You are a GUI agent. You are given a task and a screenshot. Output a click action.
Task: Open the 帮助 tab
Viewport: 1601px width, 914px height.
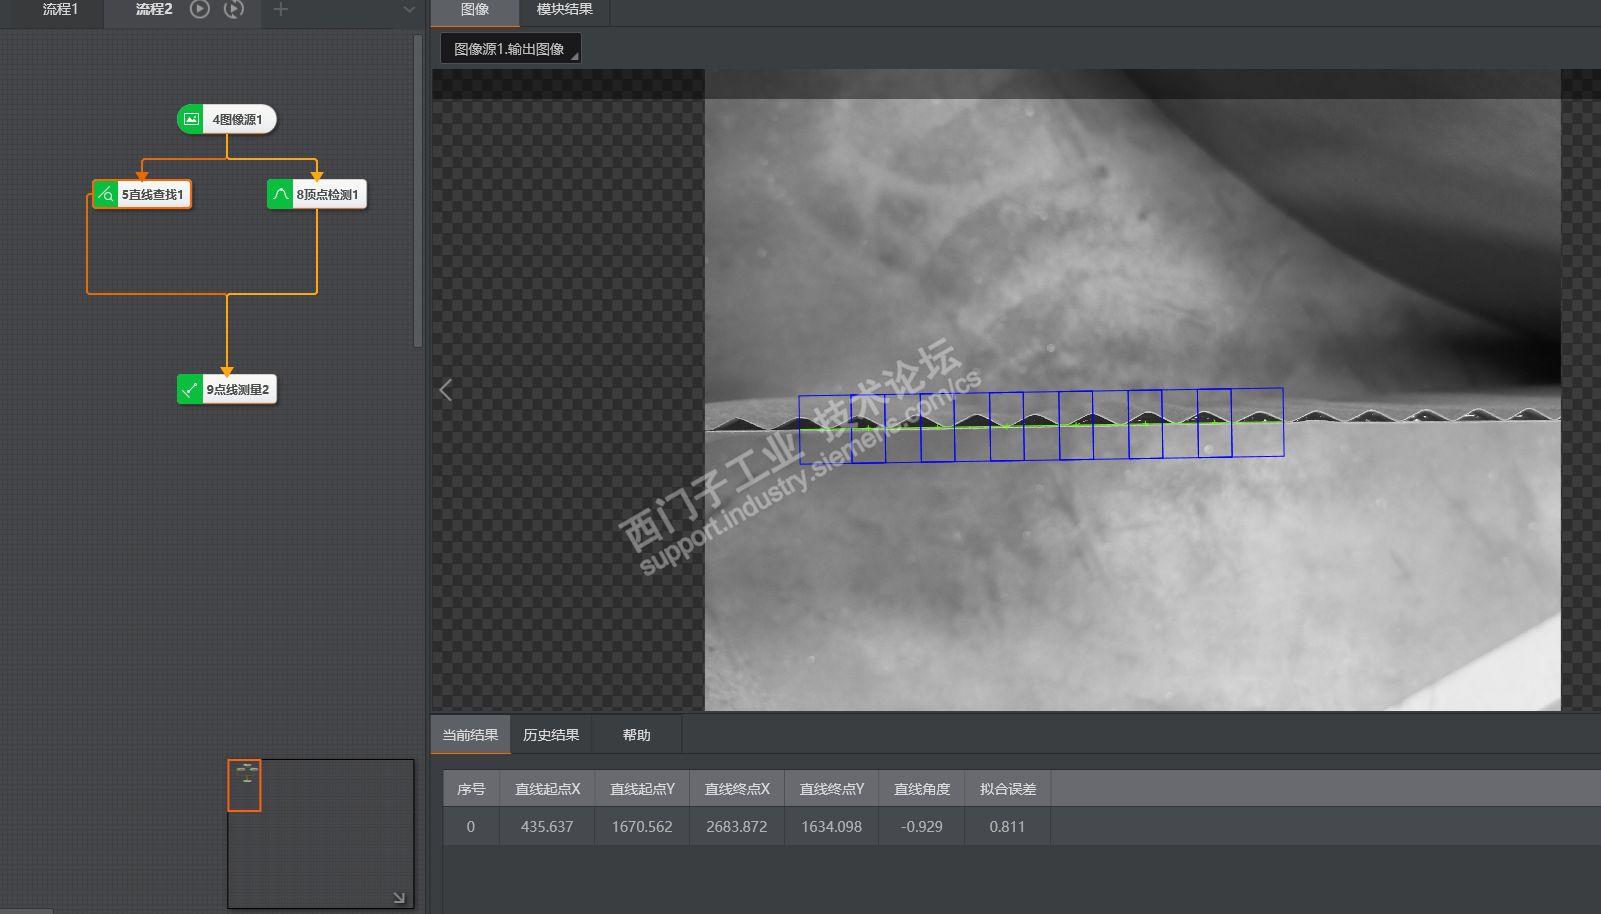pyautogui.click(x=637, y=735)
